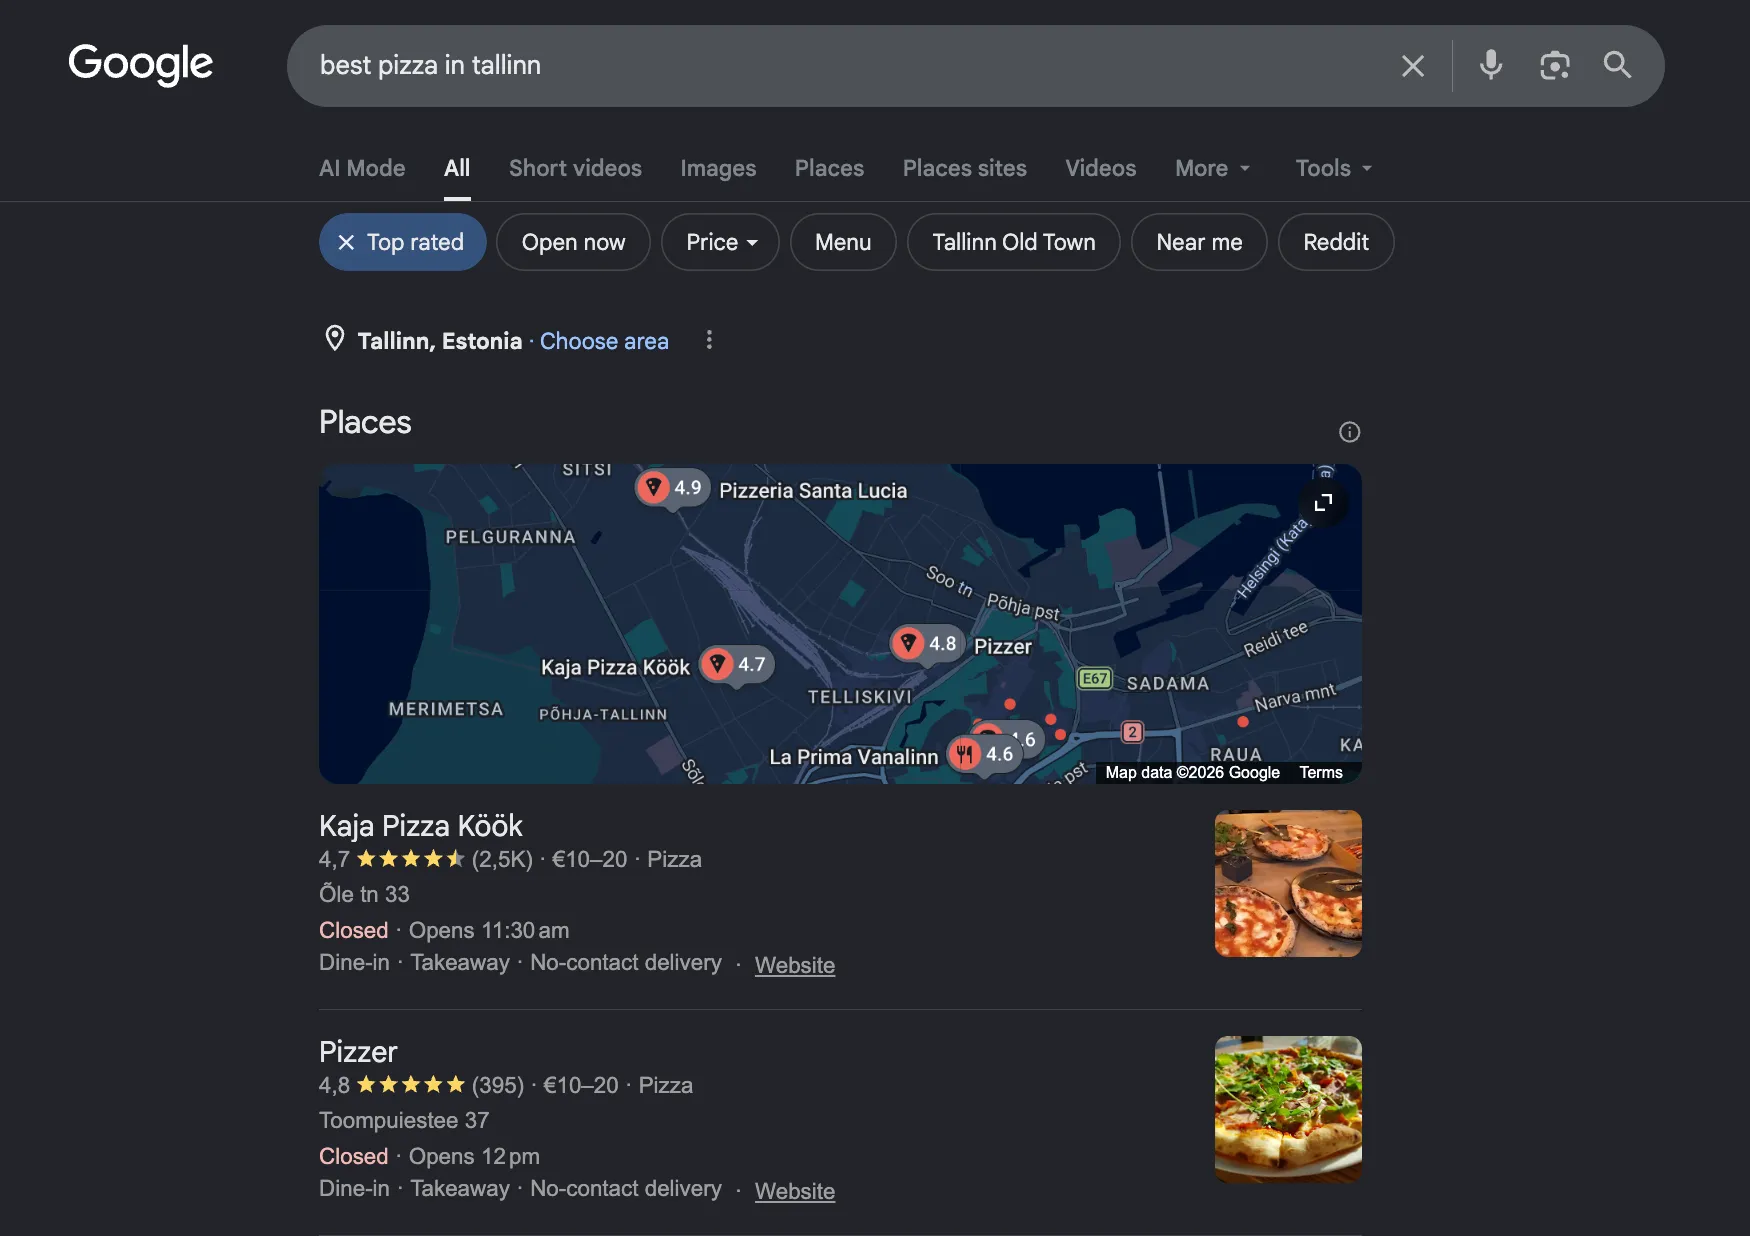Open Kaja Pizza Köök pizza photo thumbnail

(1287, 884)
